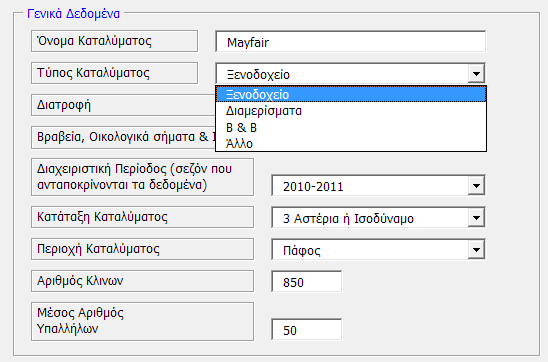Click the Κατάταξη Καταλύματος label
Viewport: 548px width, 362px height.
142,217
